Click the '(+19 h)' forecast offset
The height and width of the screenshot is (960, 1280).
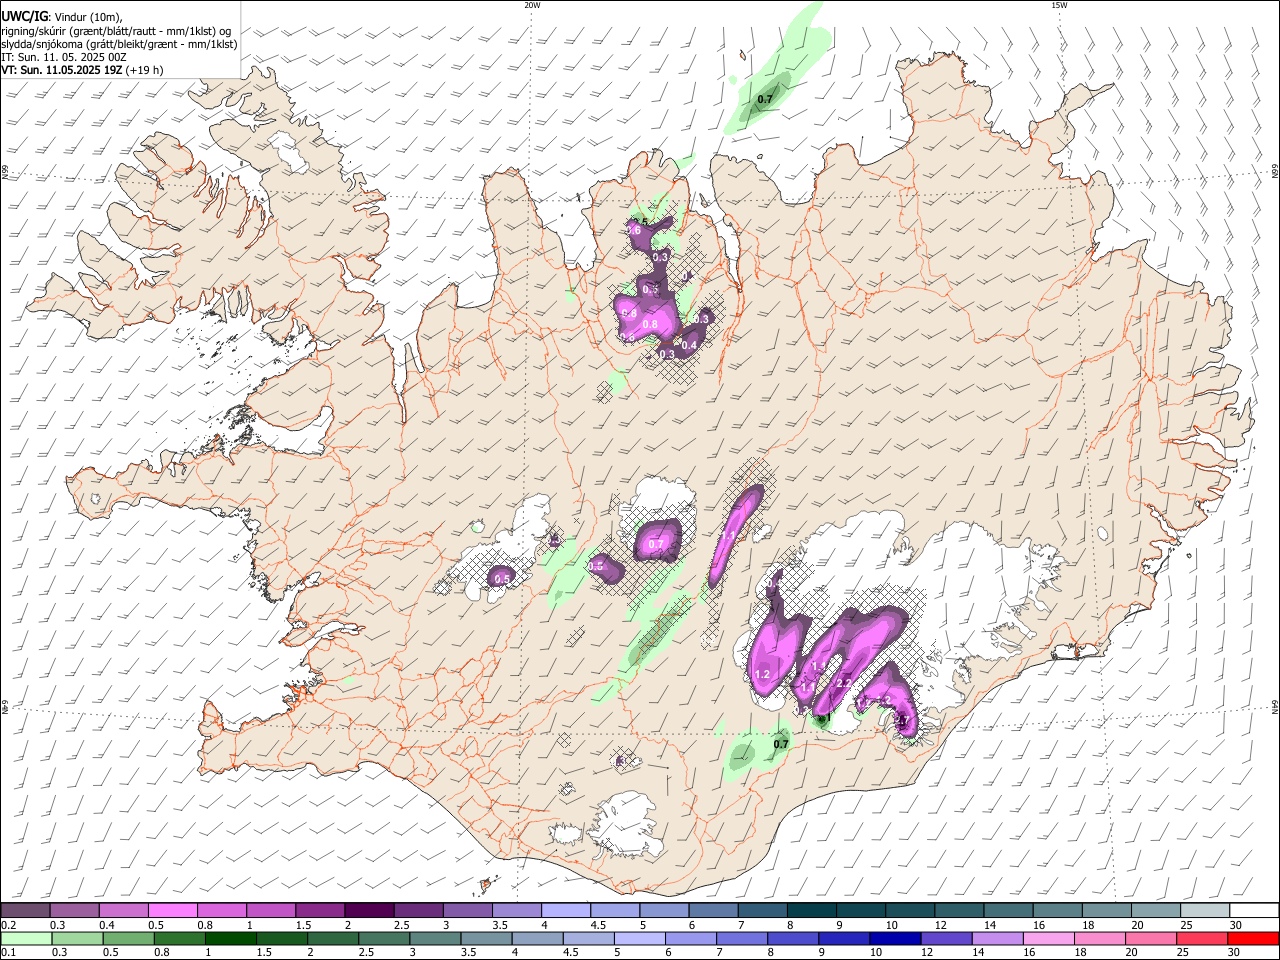point(145,70)
